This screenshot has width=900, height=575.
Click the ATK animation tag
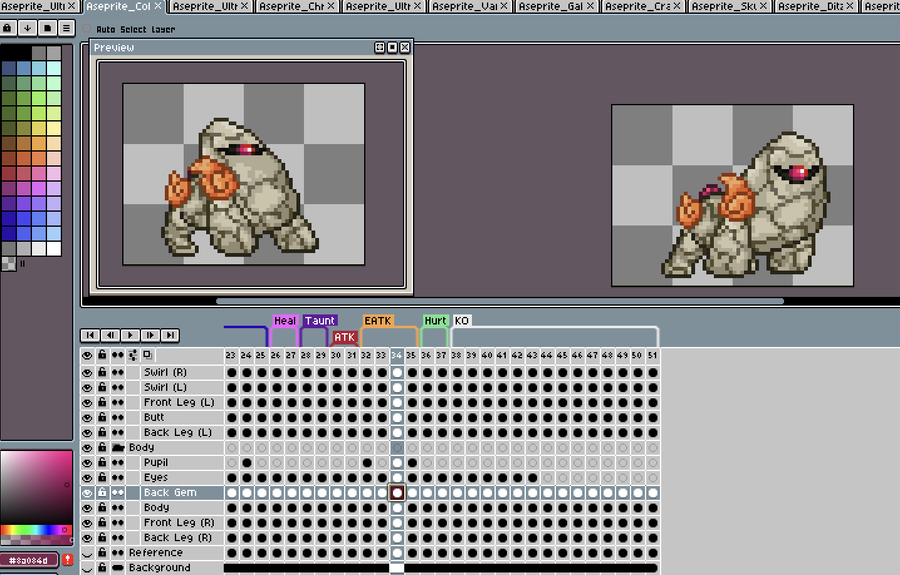(344, 337)
